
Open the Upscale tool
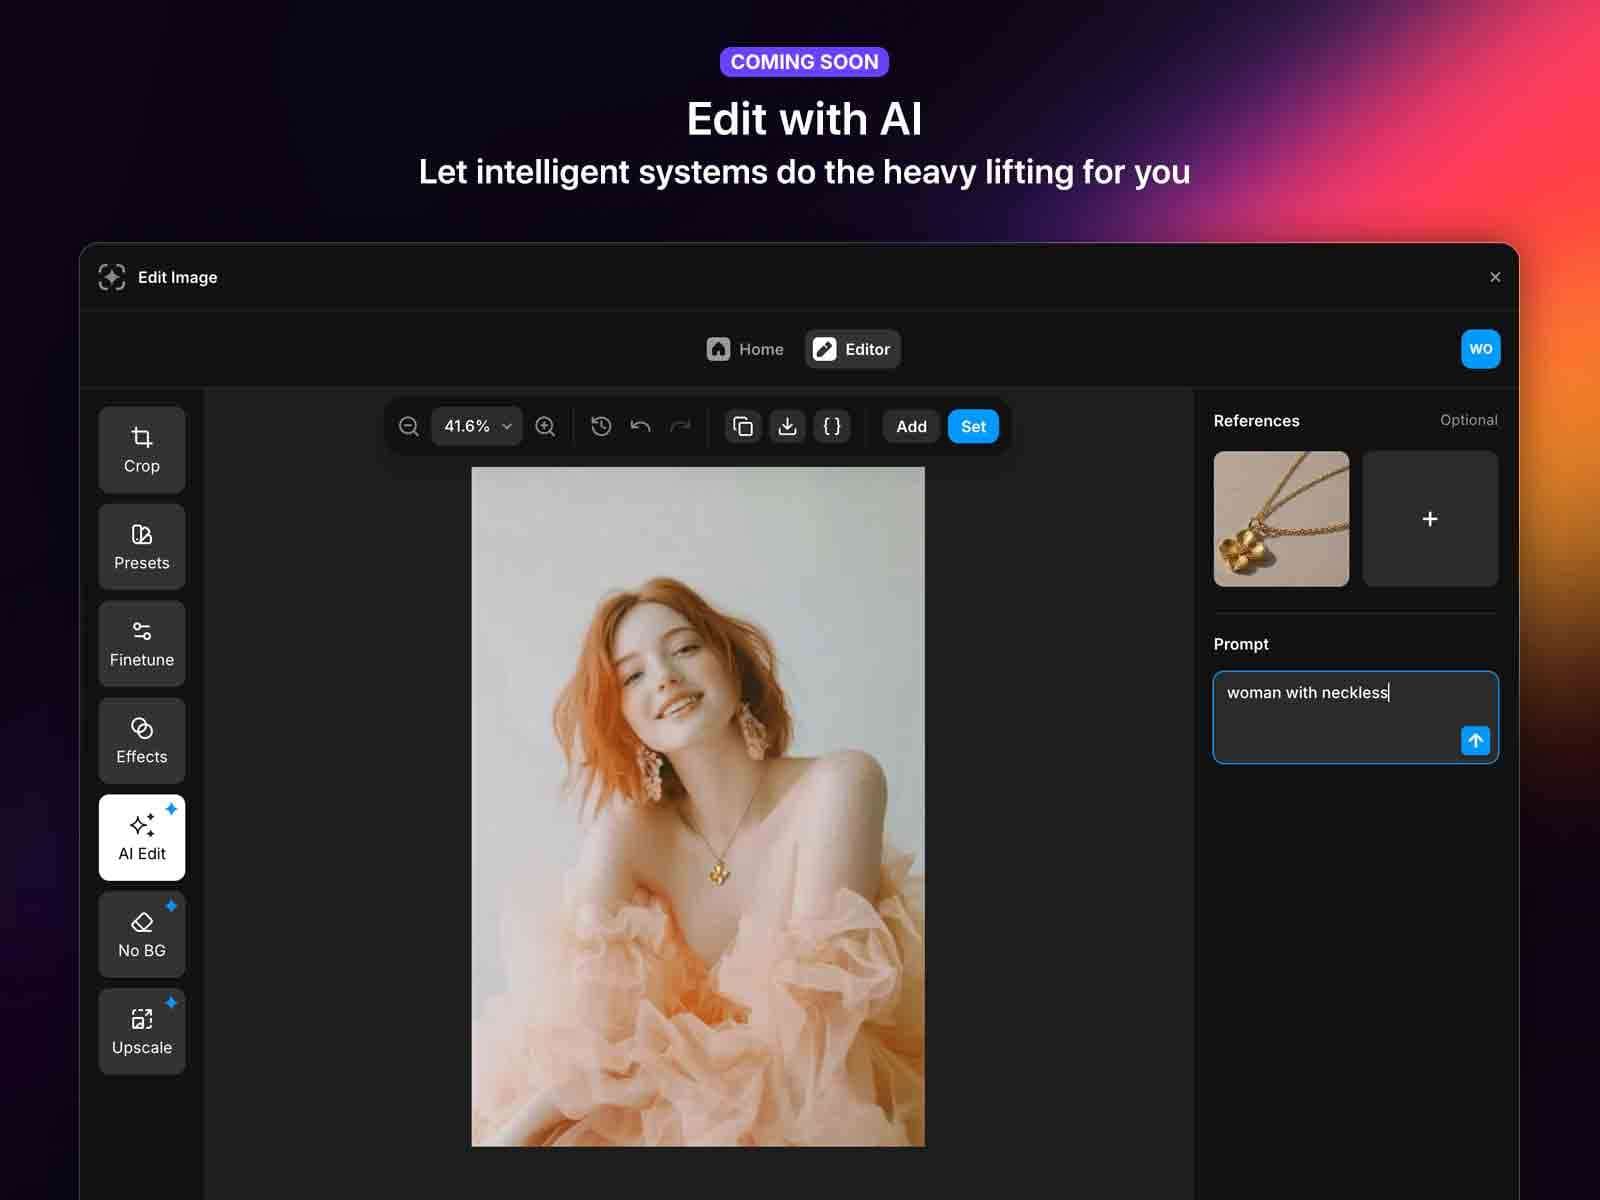141,1030
